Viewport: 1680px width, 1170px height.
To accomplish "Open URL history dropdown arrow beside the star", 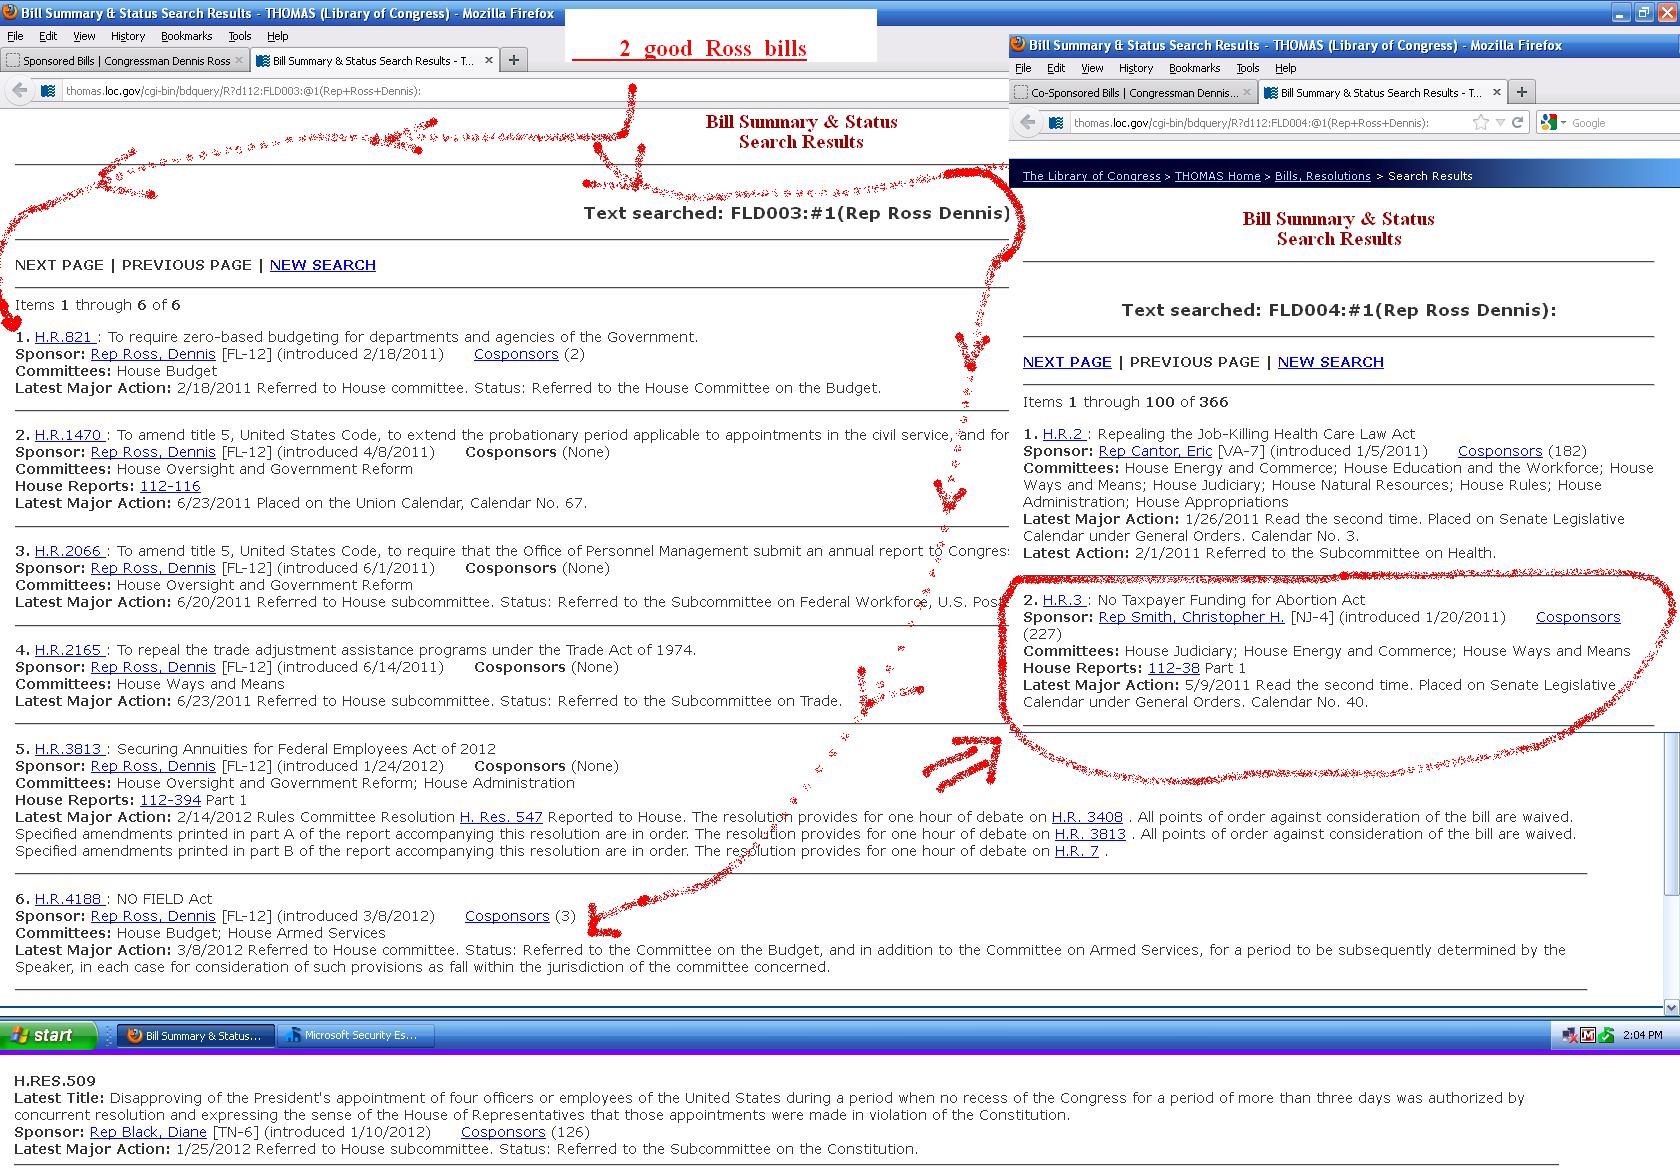I will pos(1500,123).
